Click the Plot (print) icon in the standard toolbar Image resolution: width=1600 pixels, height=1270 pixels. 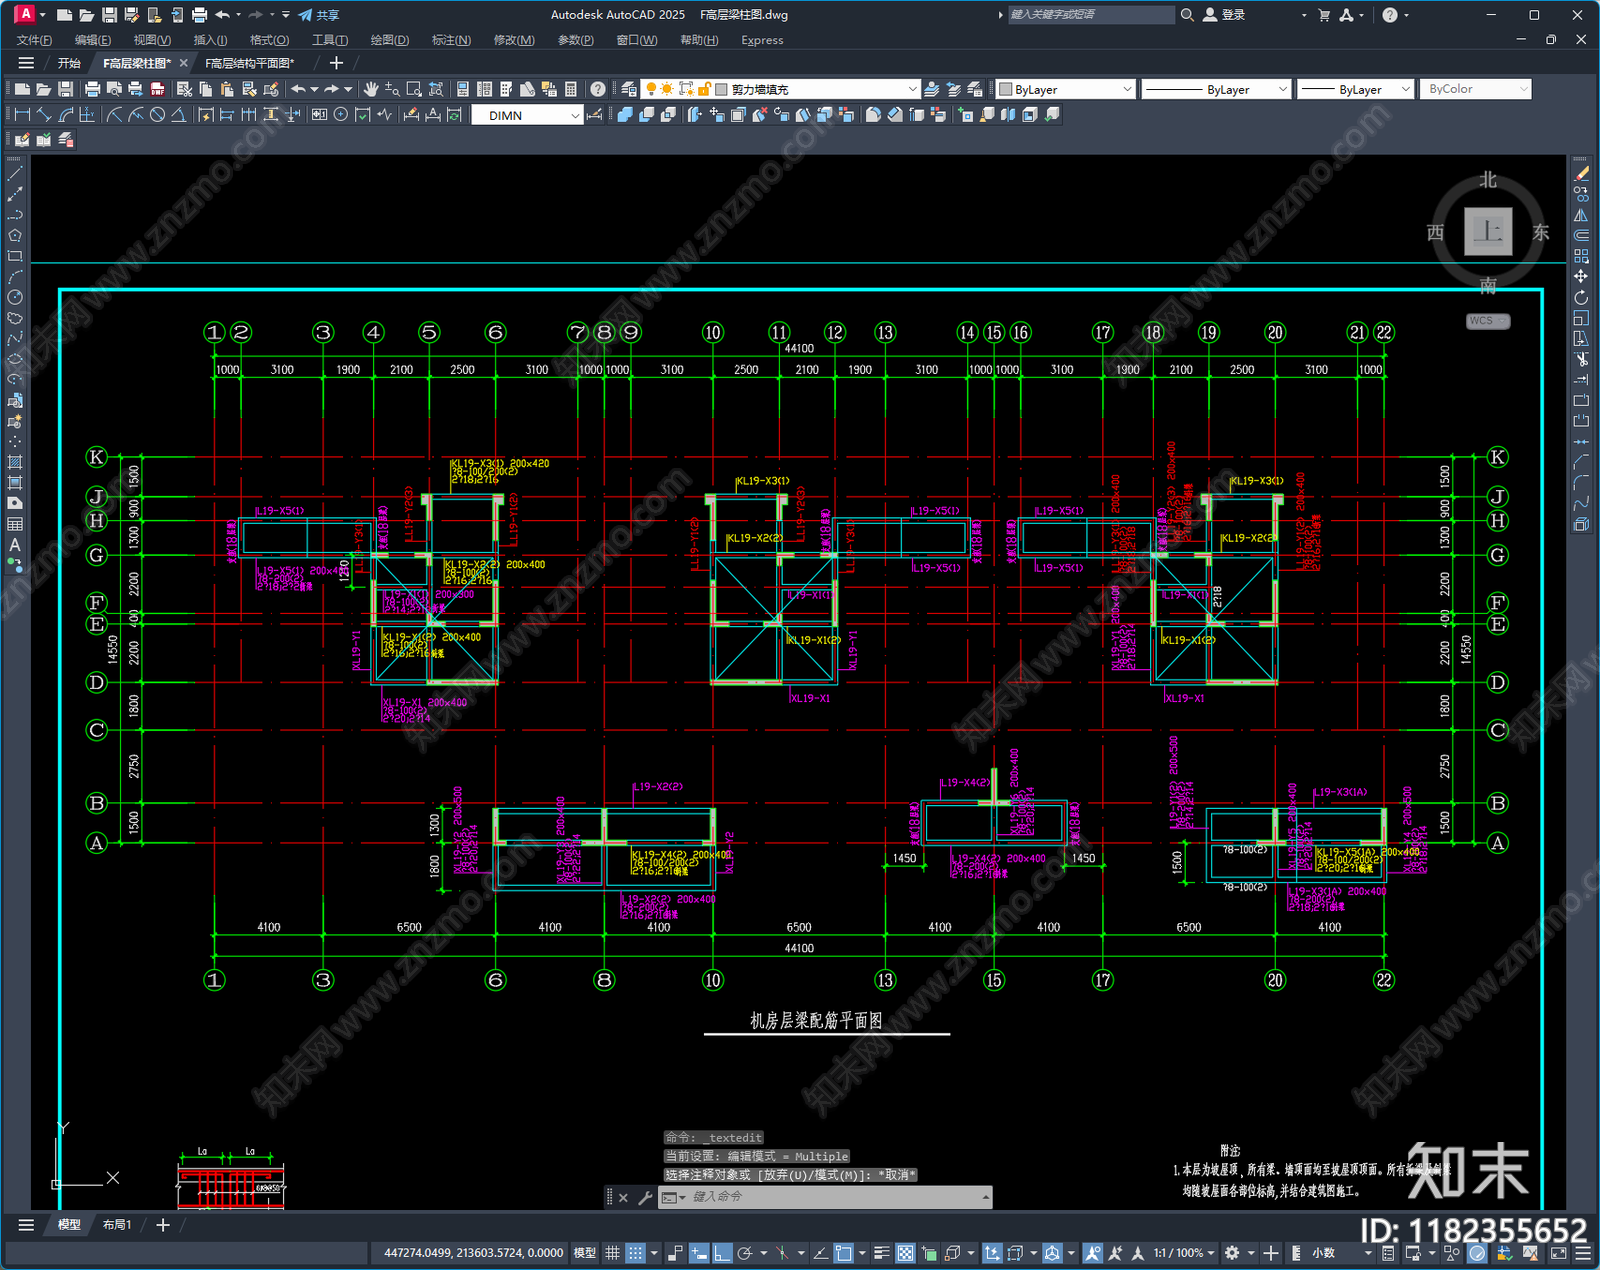coord(93,89)
